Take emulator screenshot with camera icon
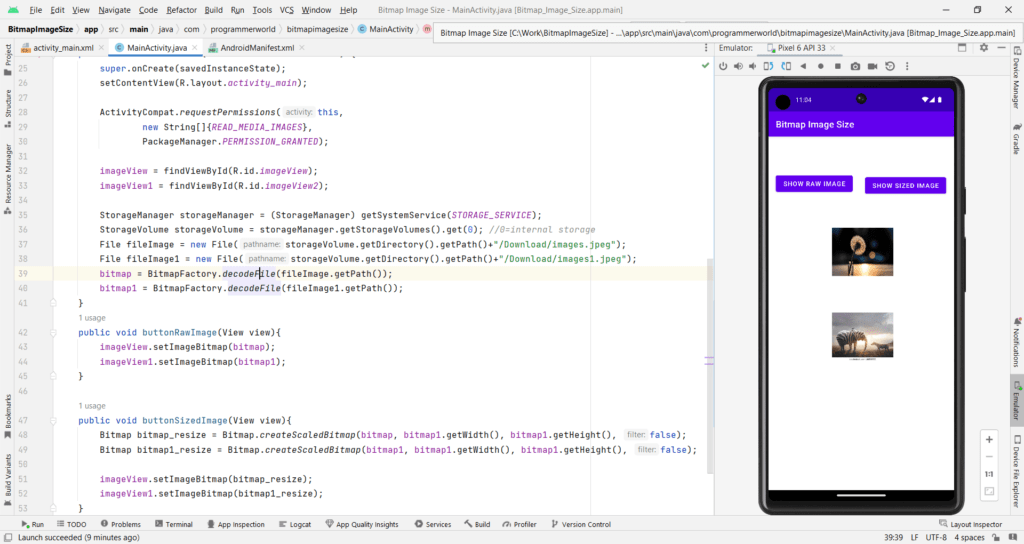The width and height of the screenshot is (1024, 544). (x=855, y=66)
